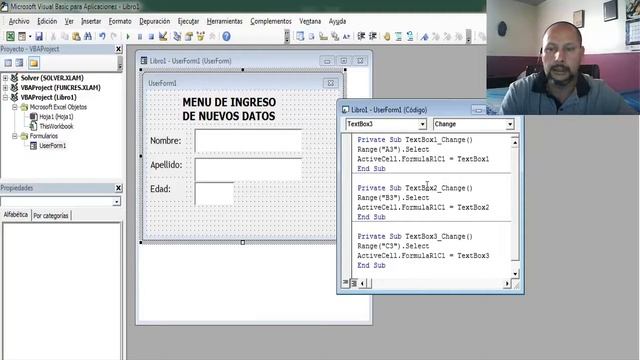Image resolution: width=640 pixels, height=360 pixels.
Task: Open Project Explorer toolbar icon
Action: 177,36
